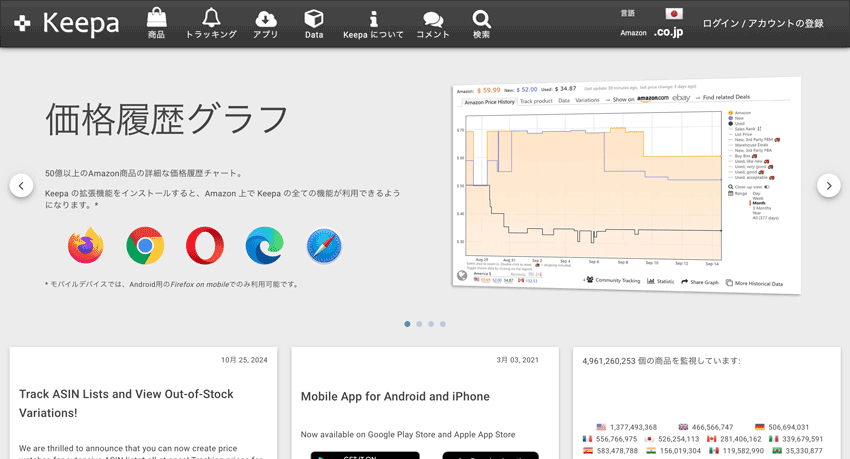Image resolution: width=850 pixels, height=459 pixels.
Task: Select the fourth carousel pagination dot
Action: [x=443, y=324]
